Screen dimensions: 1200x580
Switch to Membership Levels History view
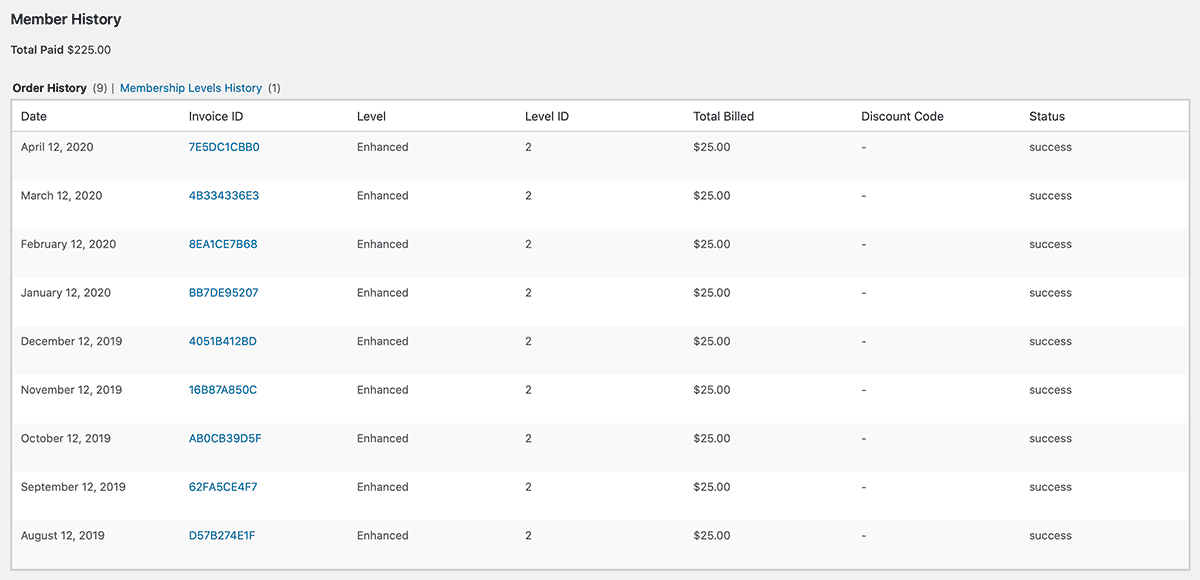pos(191,87)
